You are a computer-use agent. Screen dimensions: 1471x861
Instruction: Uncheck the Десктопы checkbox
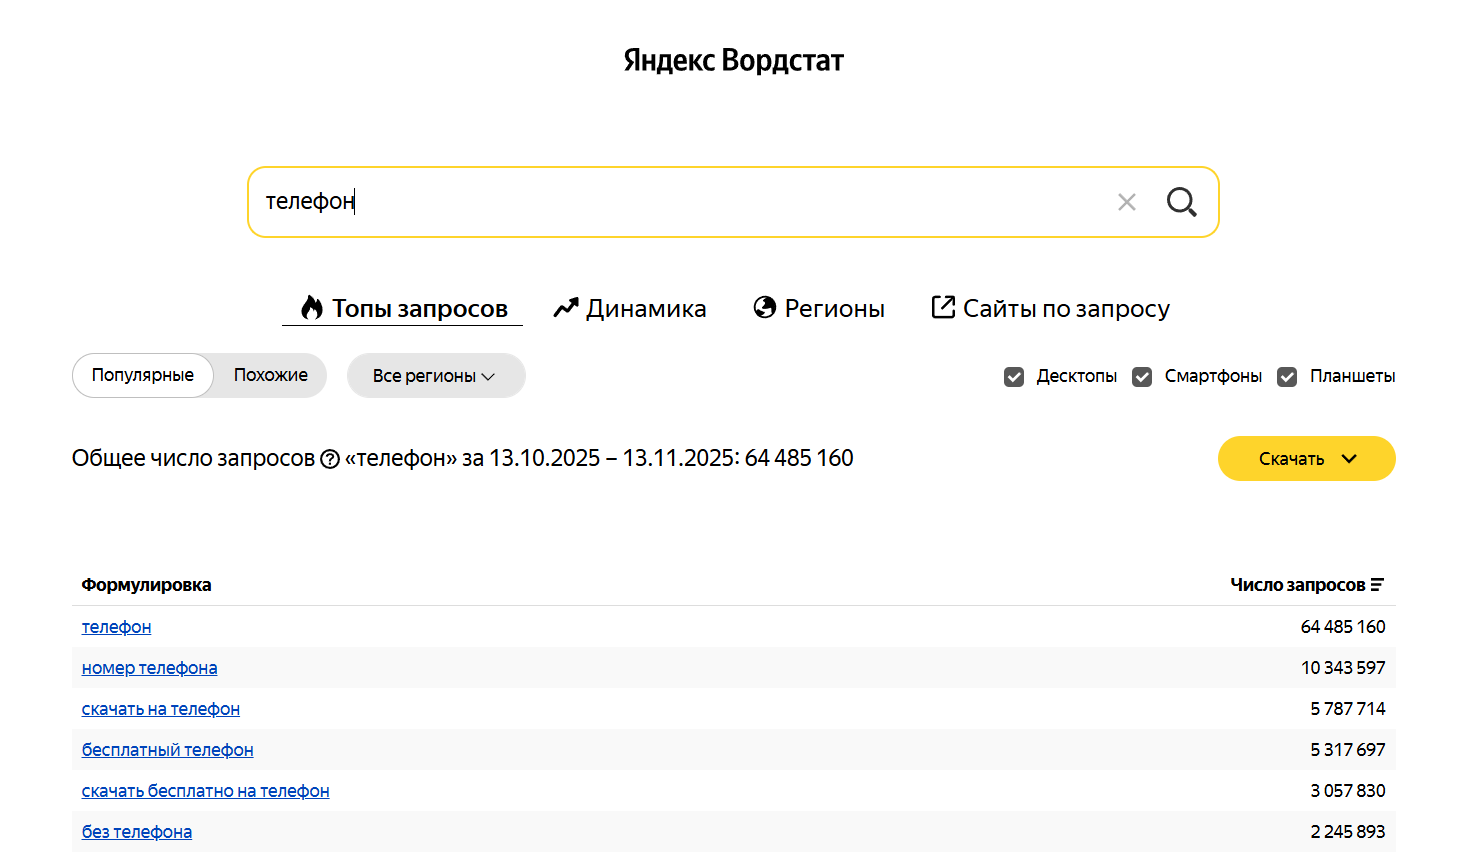(1014, 377)
